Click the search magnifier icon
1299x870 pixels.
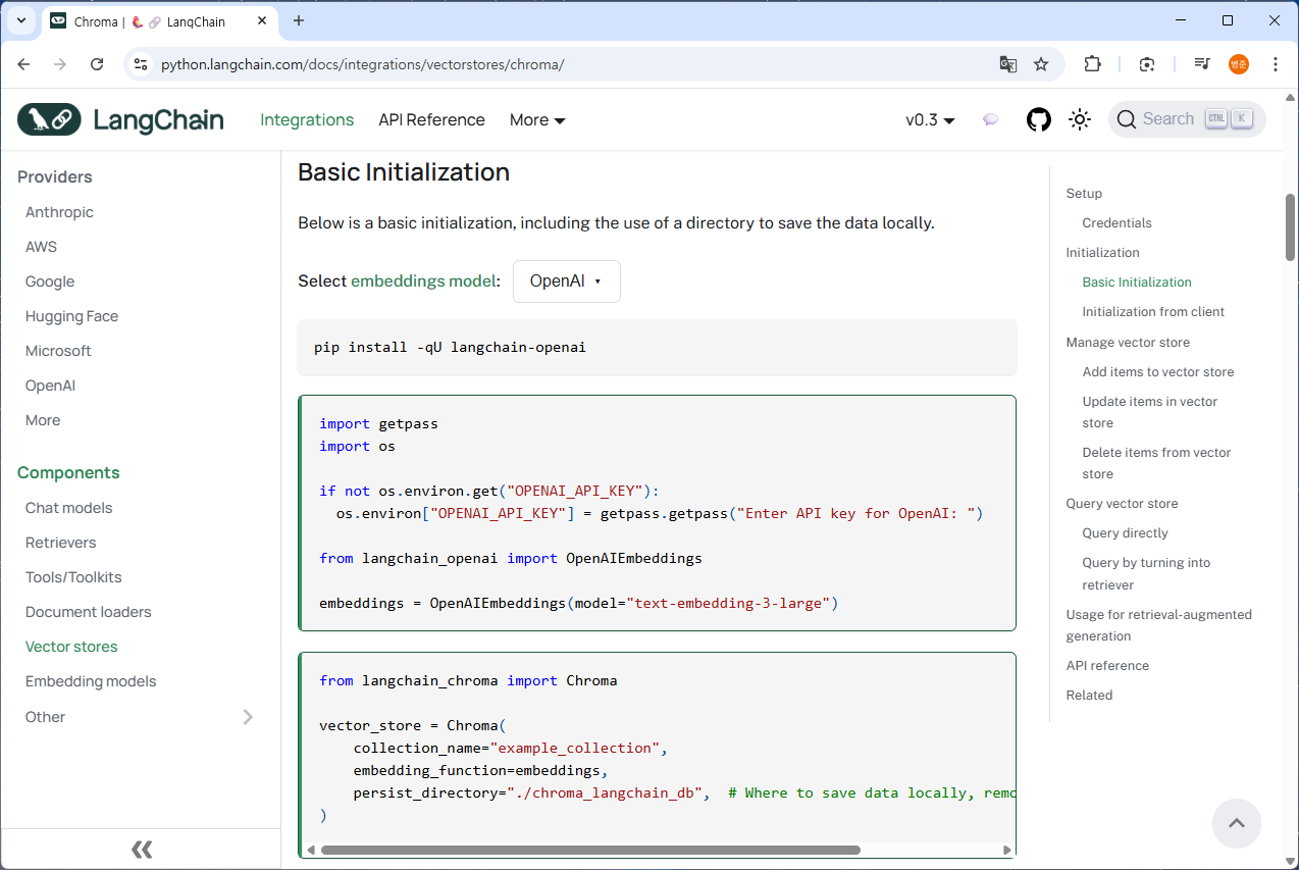point(1127,120)
